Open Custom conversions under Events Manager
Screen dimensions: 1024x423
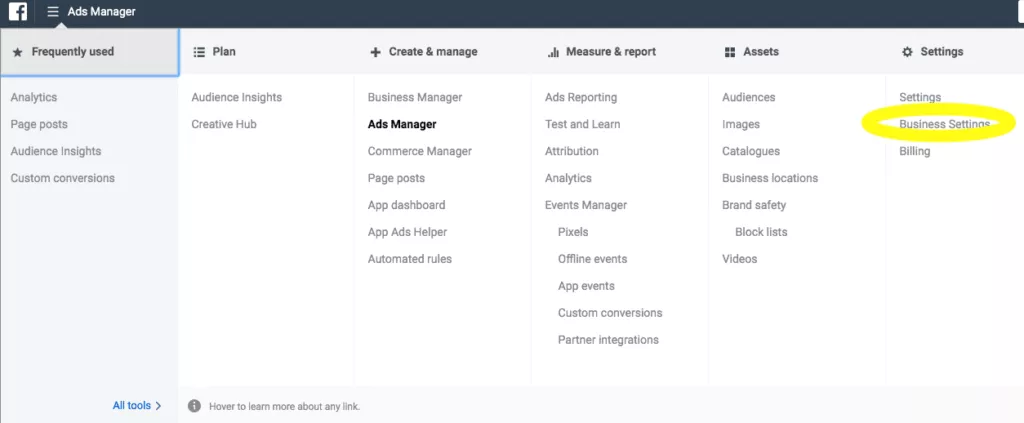[x=610, y=313]
